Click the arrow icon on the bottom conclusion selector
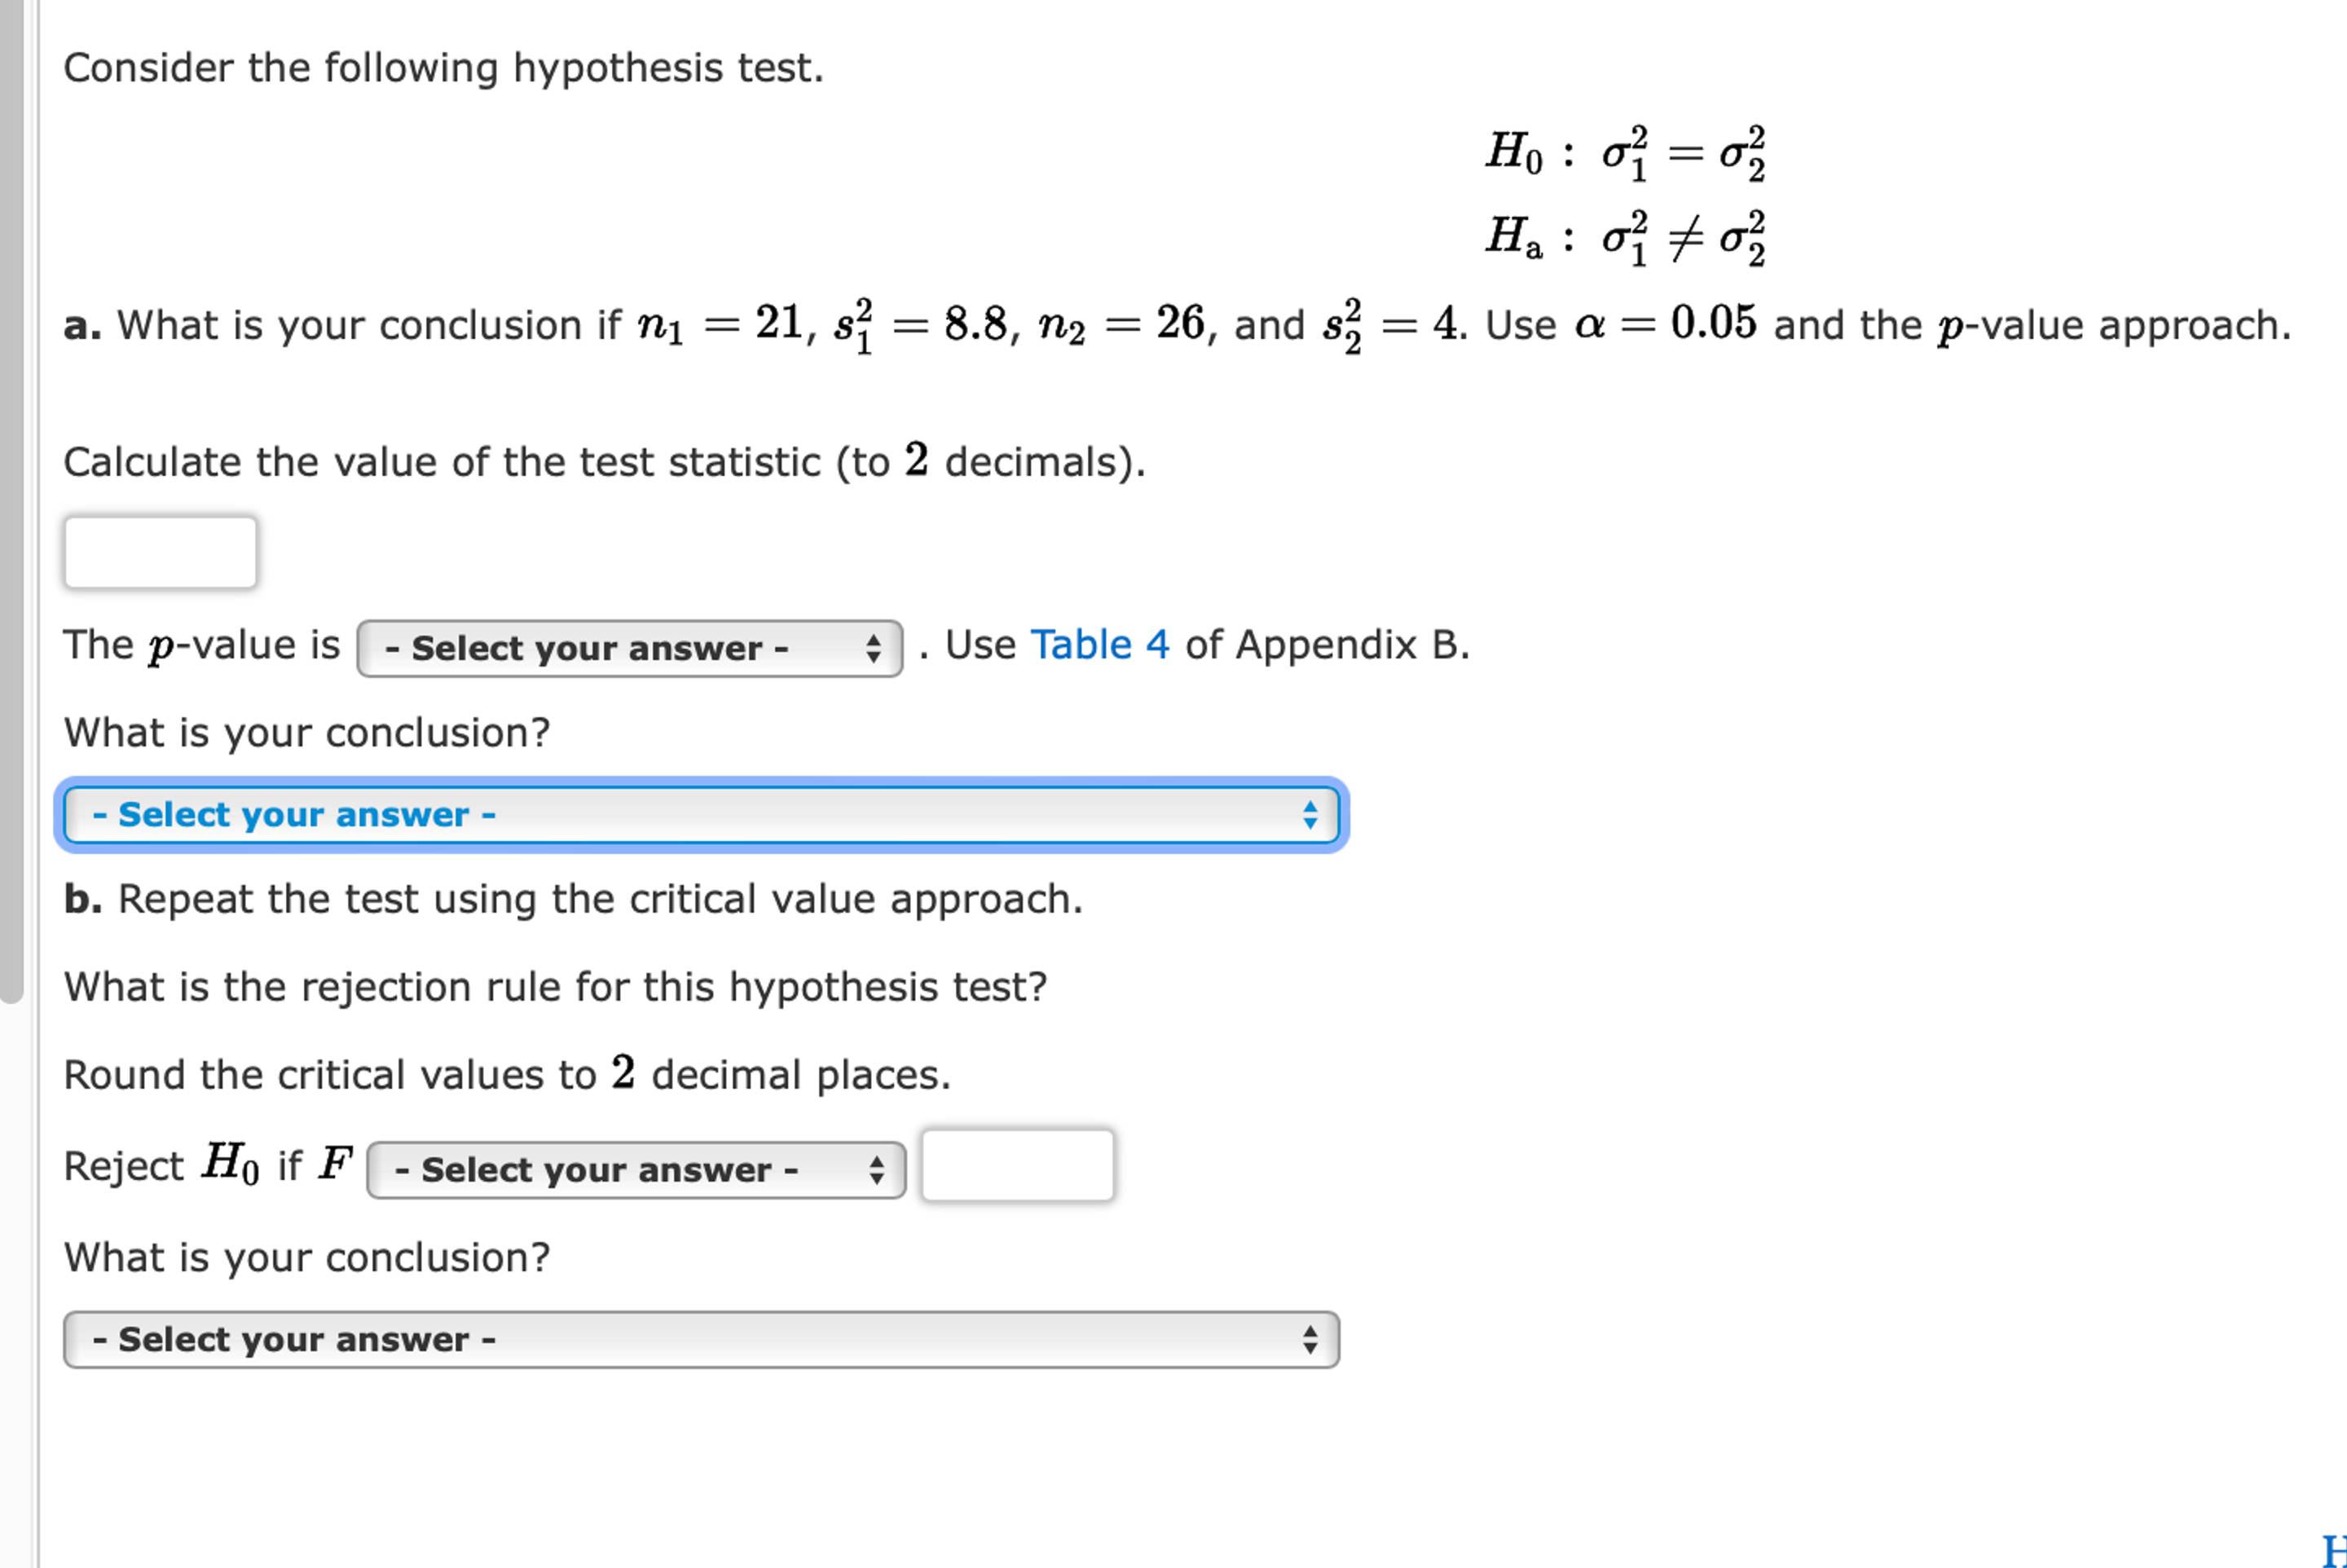This screenshot has width=2347, height=1568. pos(1311,1338)
